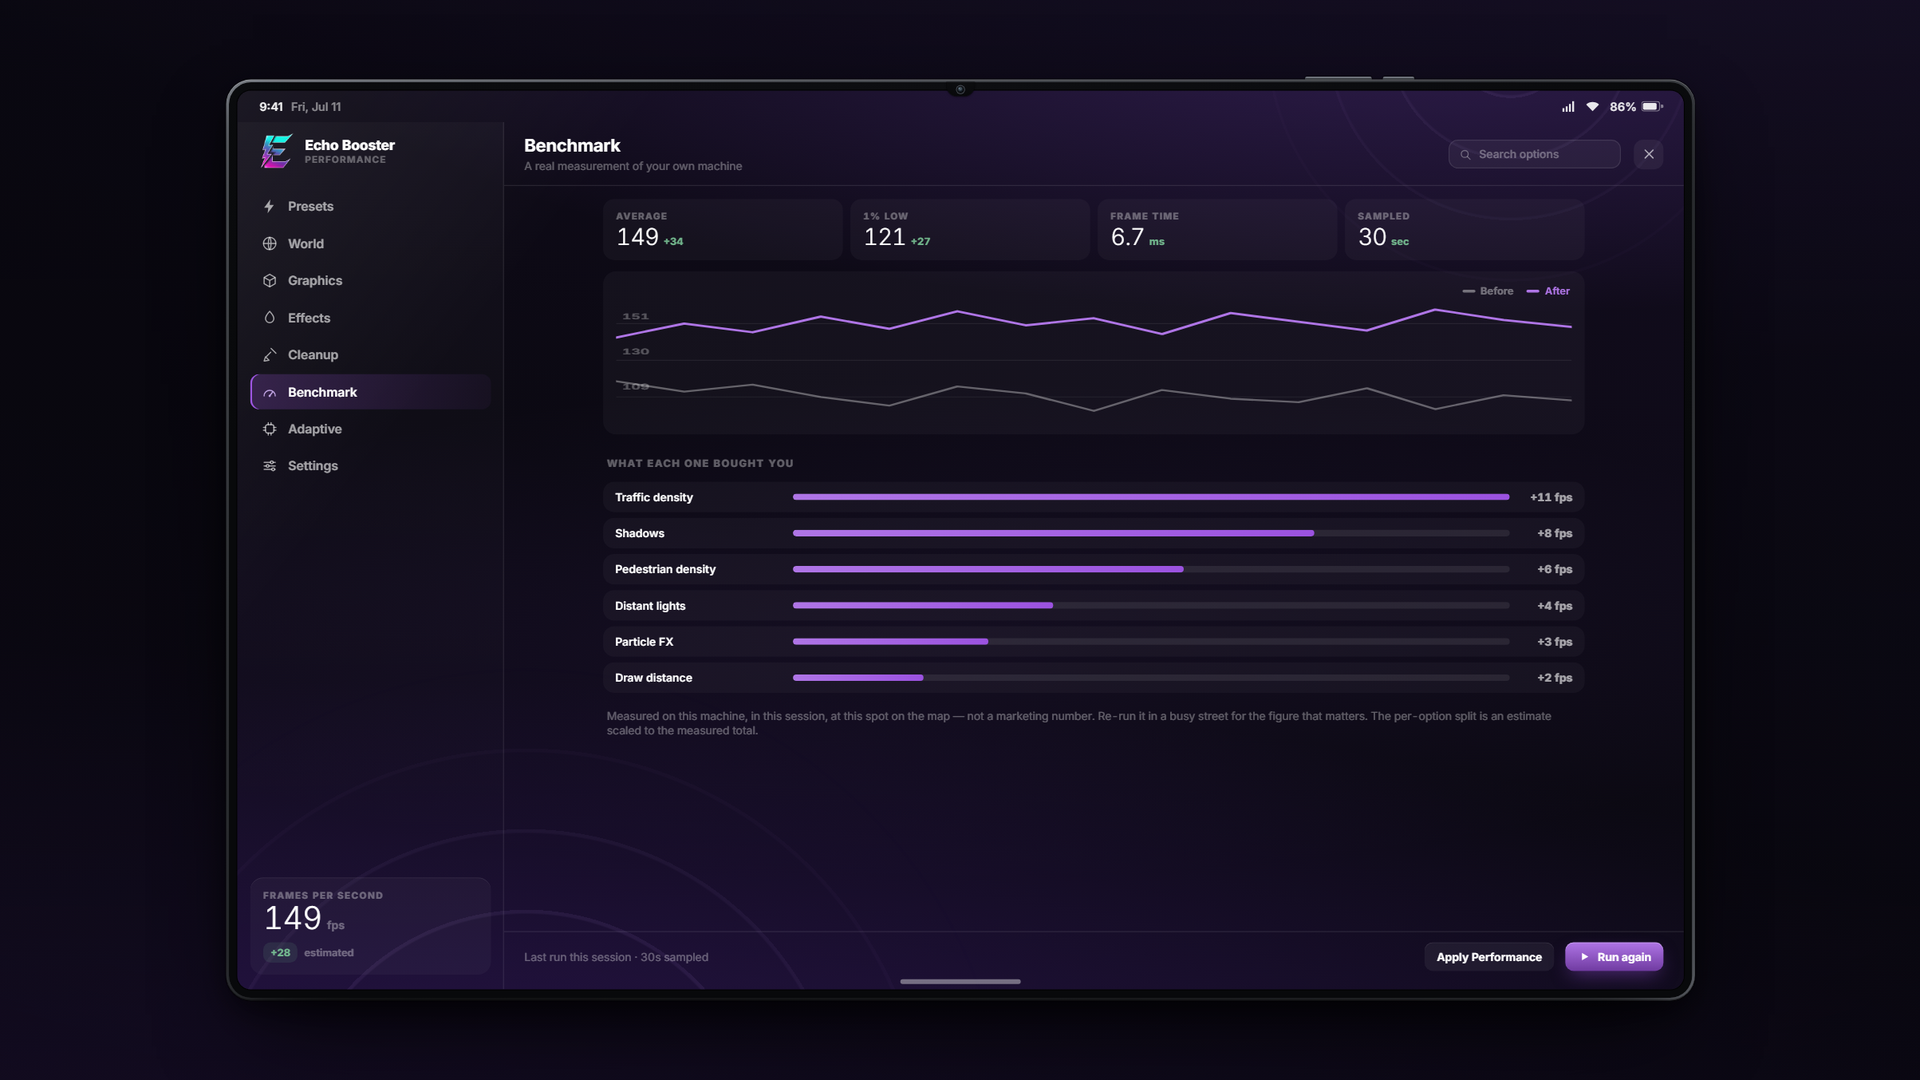The height and width of the screenshot is (1080, 1920).
Task: Click the World globe icon
Action: [269, 243]
